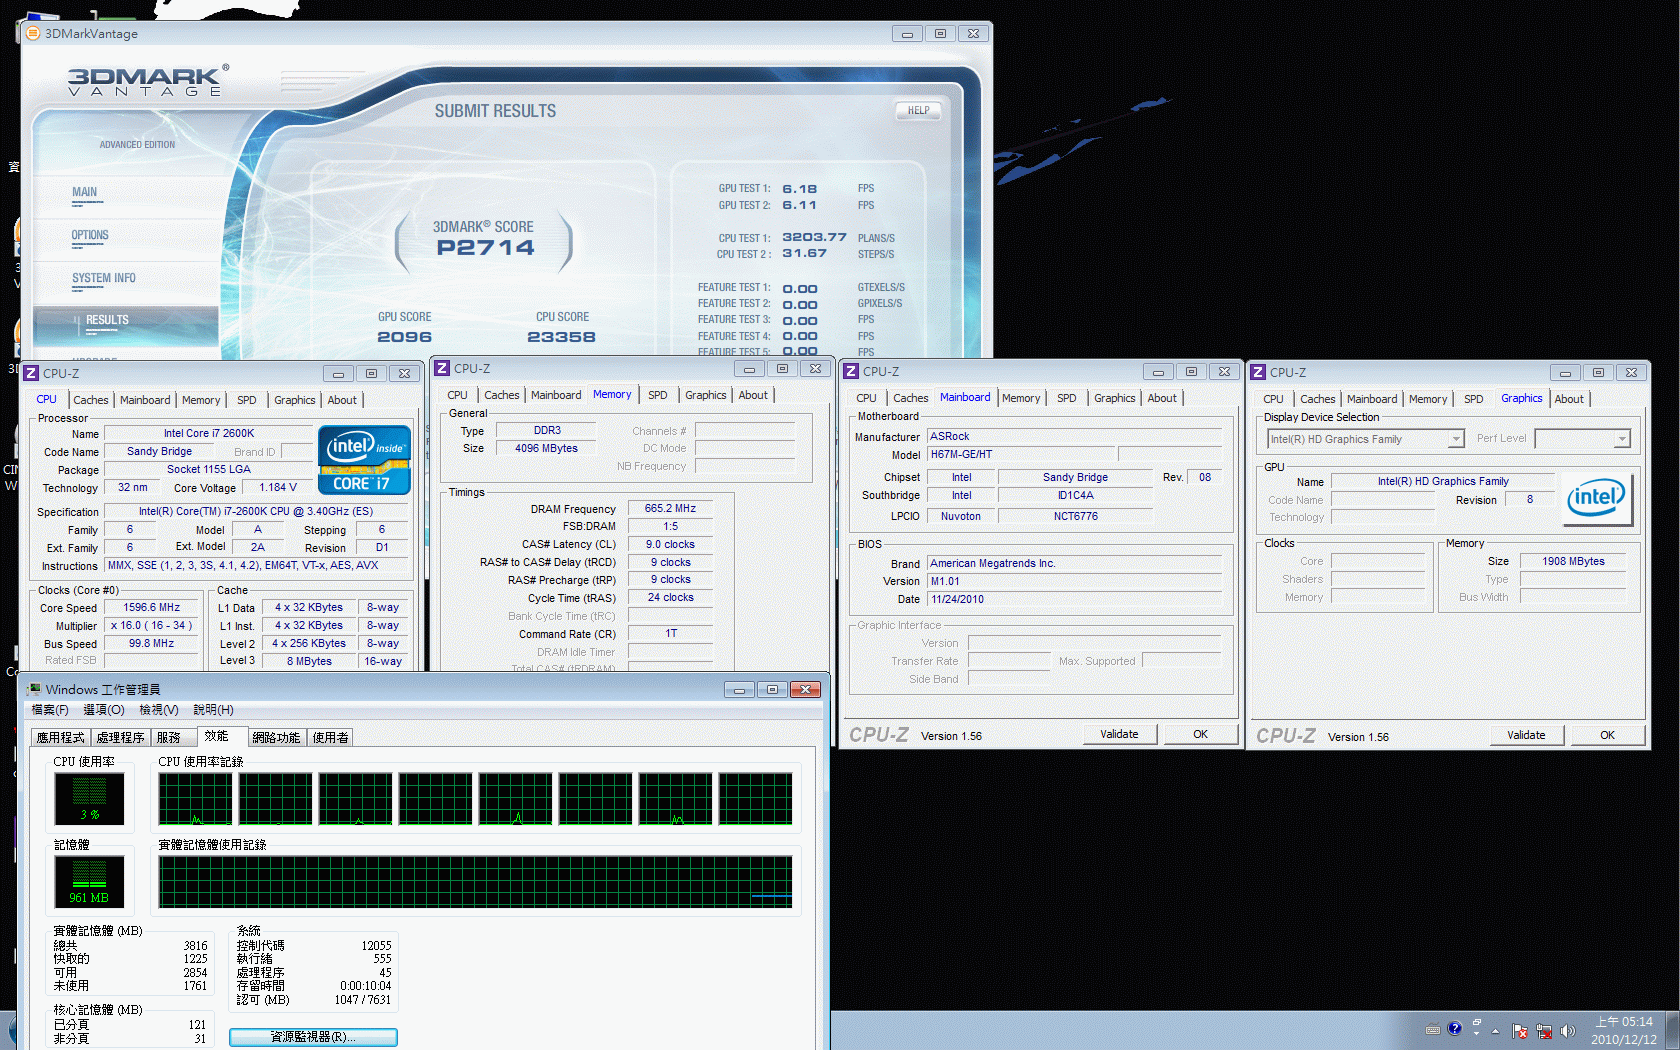
Task: Click the Code Name value Sandy Bridge
Action: click(x=160, y=451)
